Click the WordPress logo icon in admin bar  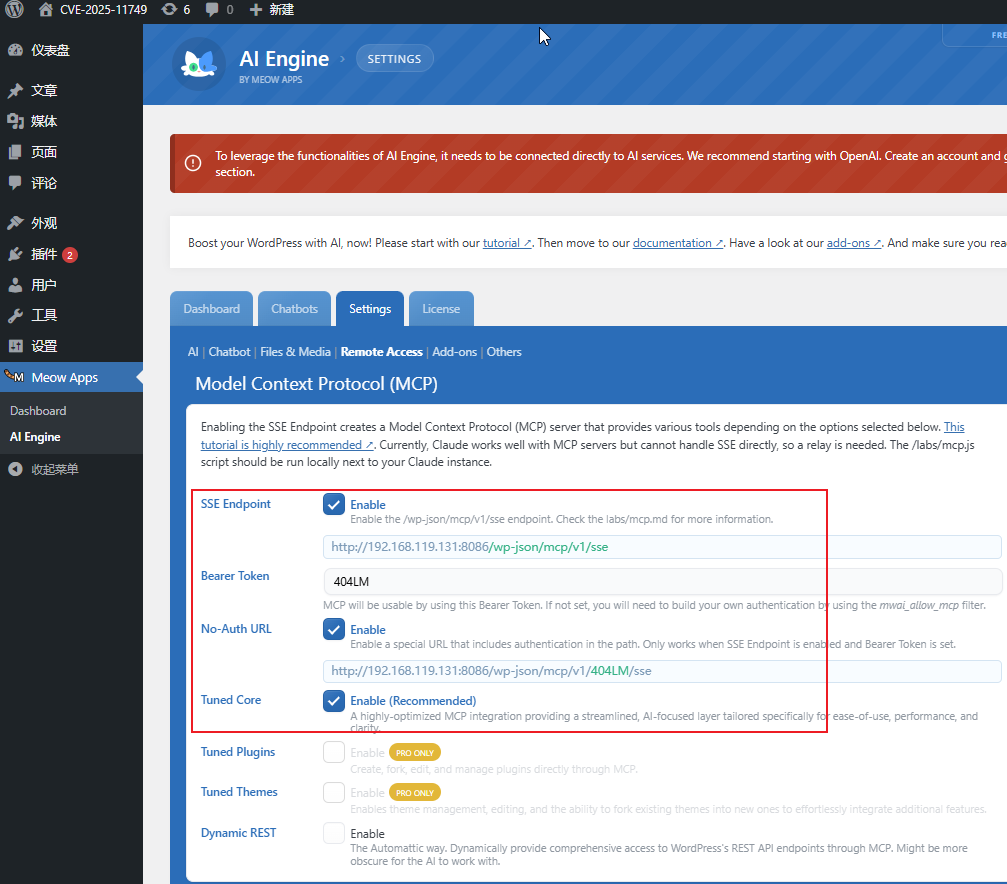pos(14,10)
